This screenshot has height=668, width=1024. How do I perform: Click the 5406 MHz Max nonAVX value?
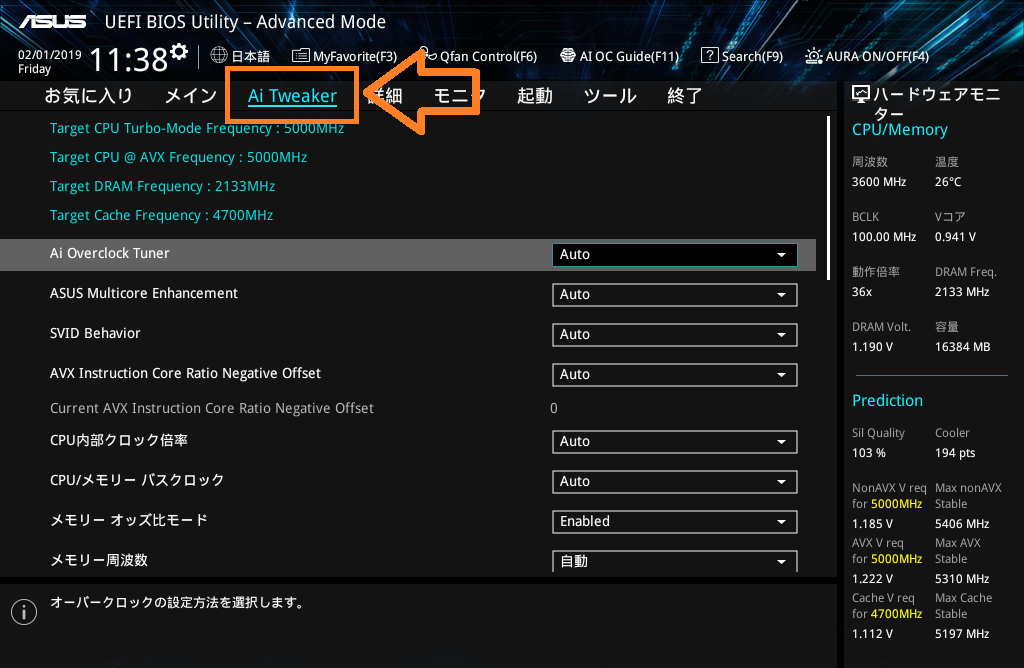tap(962, 524)
